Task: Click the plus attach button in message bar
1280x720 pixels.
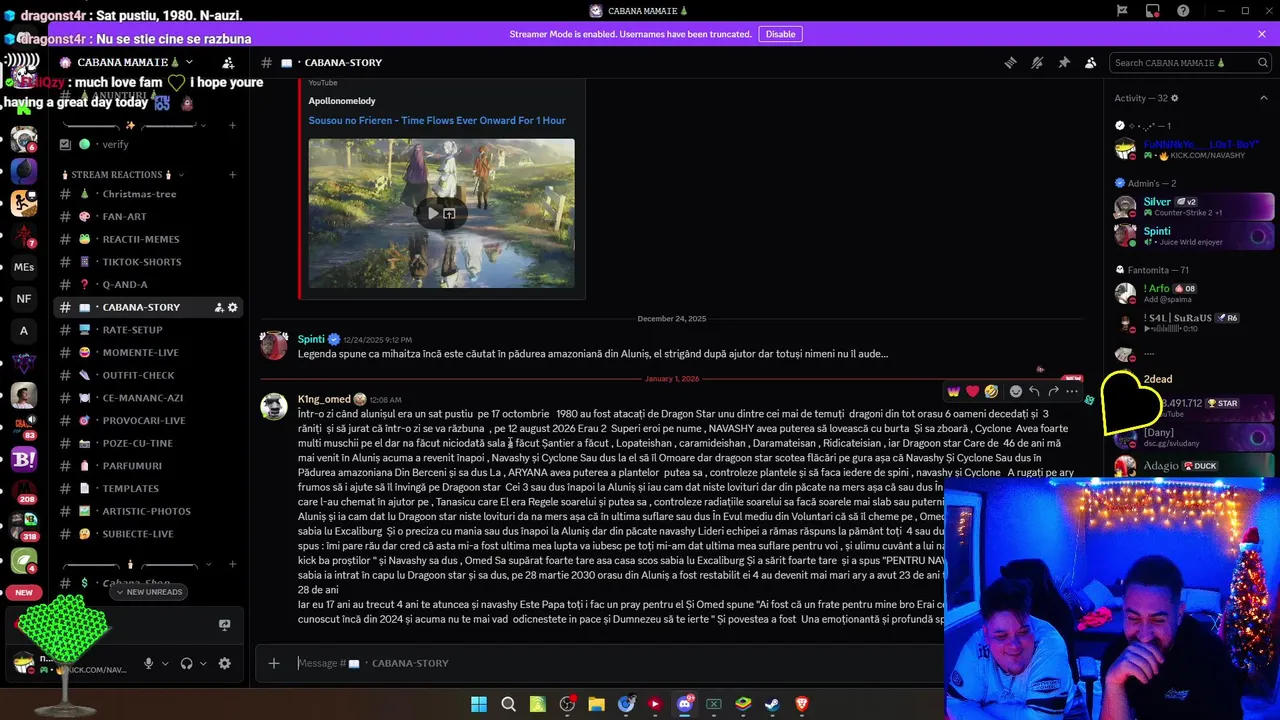Action: click(x=274, y=663)
